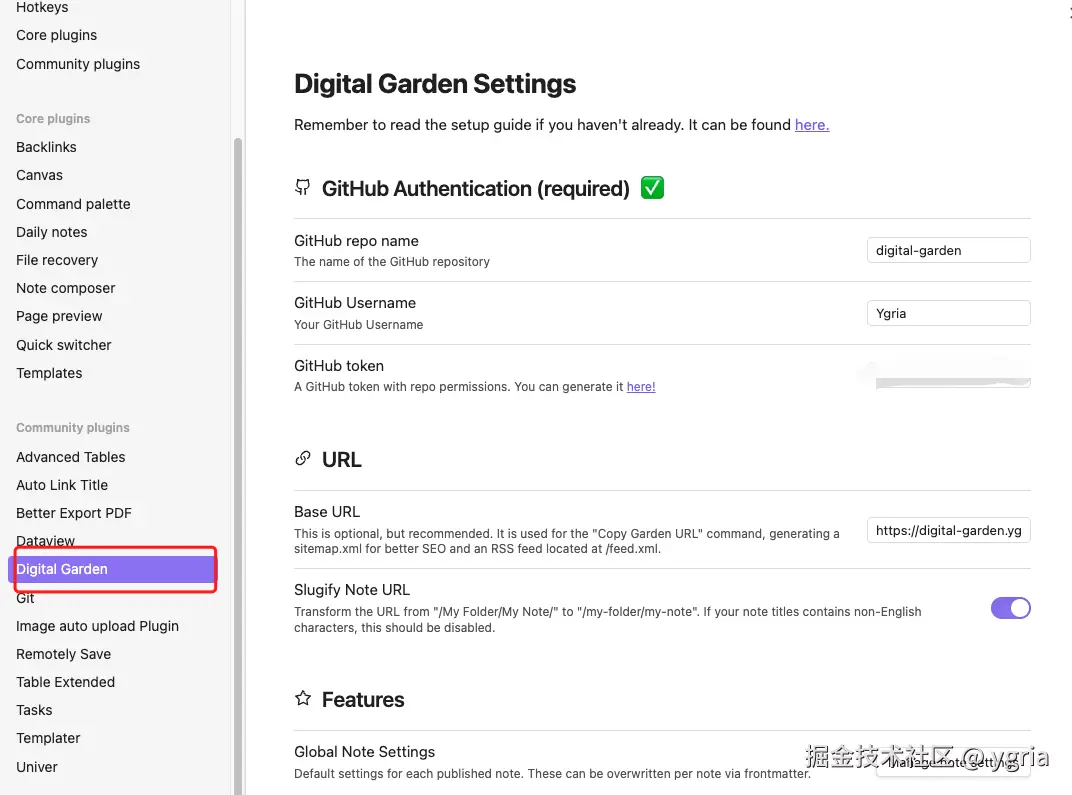The image size is (1072, 795).
Task: Go to the Remotely Save settings
Action: point(63,654)
